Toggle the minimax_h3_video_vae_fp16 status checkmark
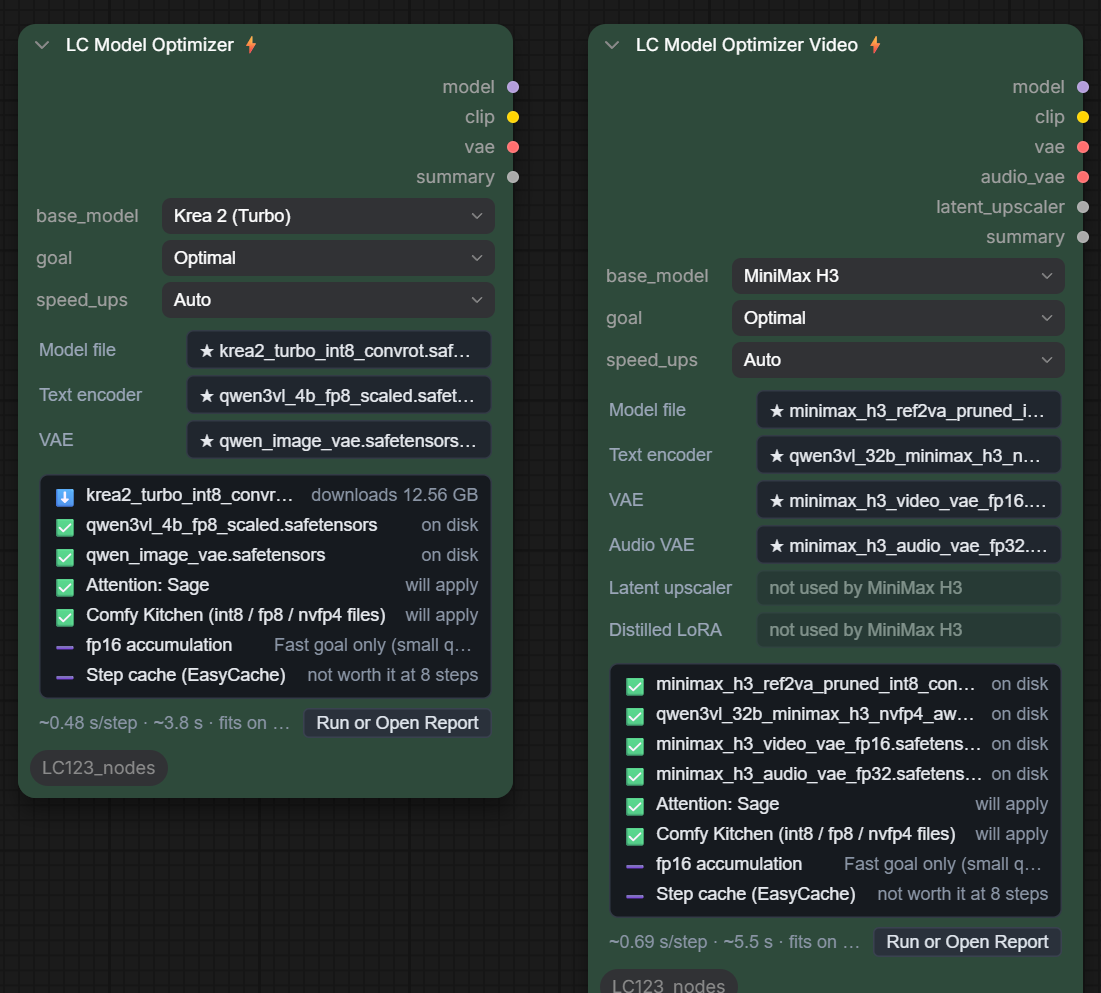Image resolution: width=1101 pixels, height=993 pixels. (635, 747)
